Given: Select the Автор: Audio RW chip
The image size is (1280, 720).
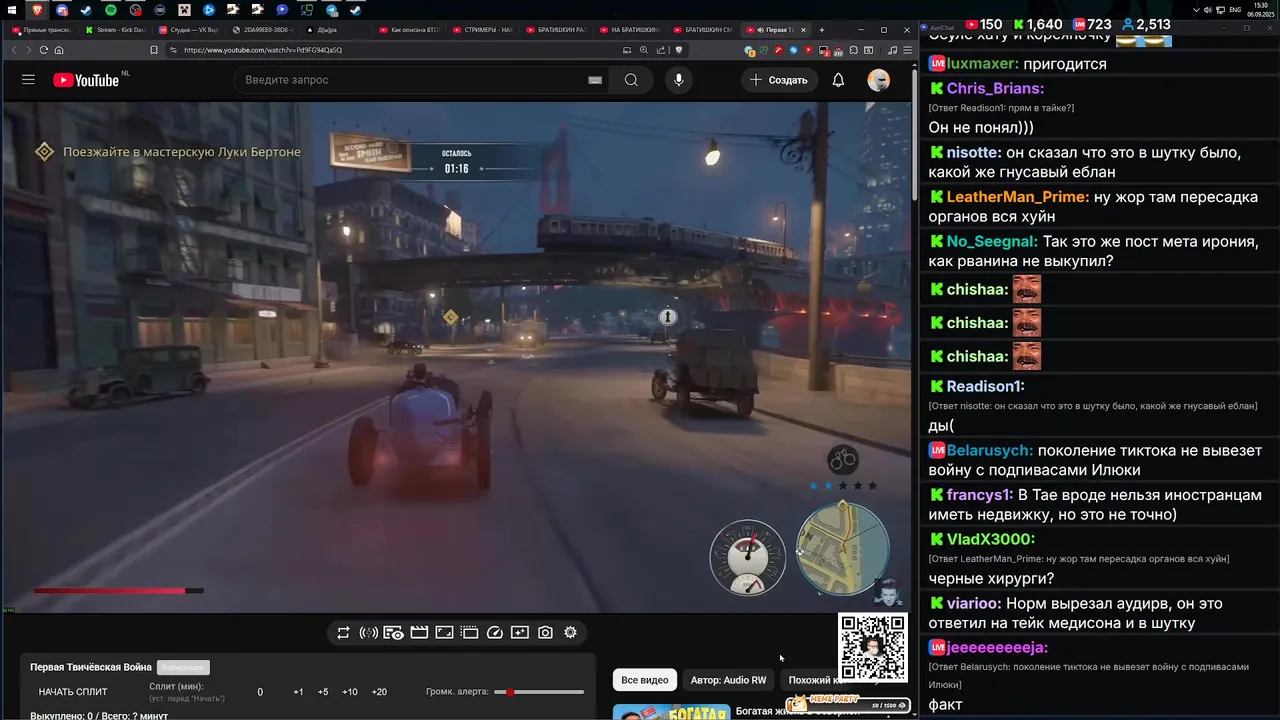Looking at the screenshot, I should pos(728,680).
